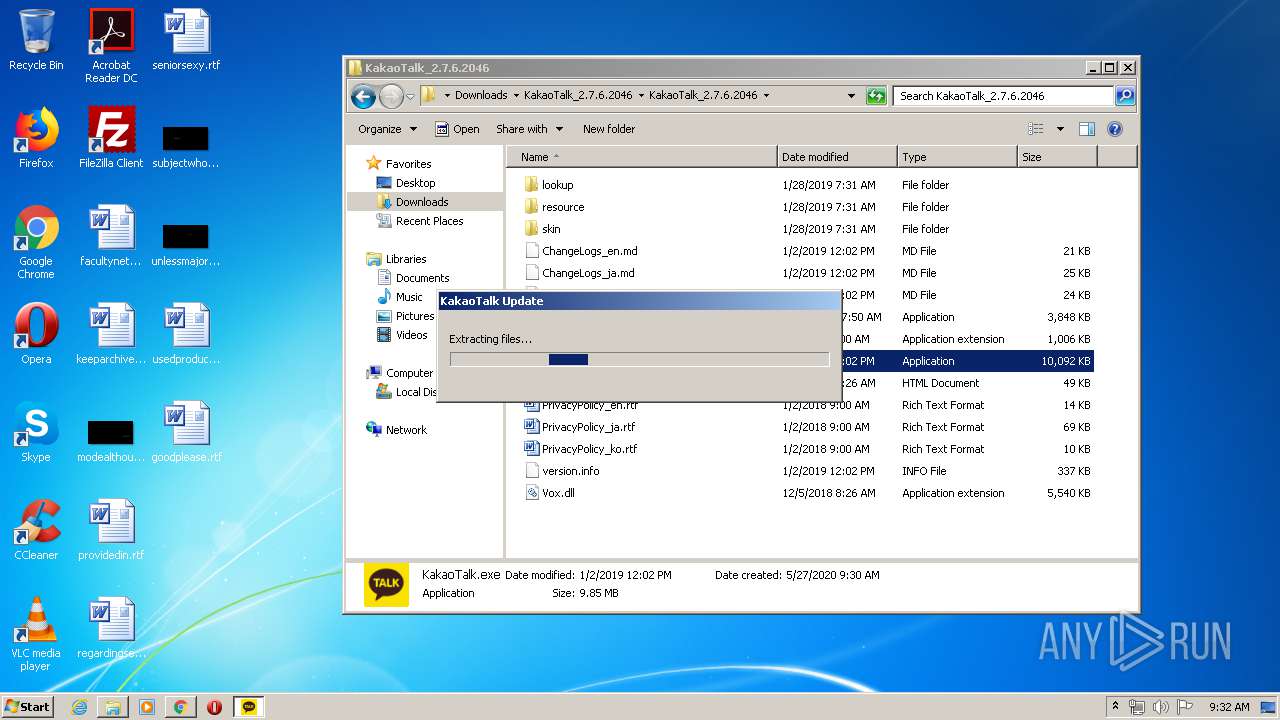Show hidden tray icons arrow
This screenshot has height=720, width=1280.
[1115, 706]
